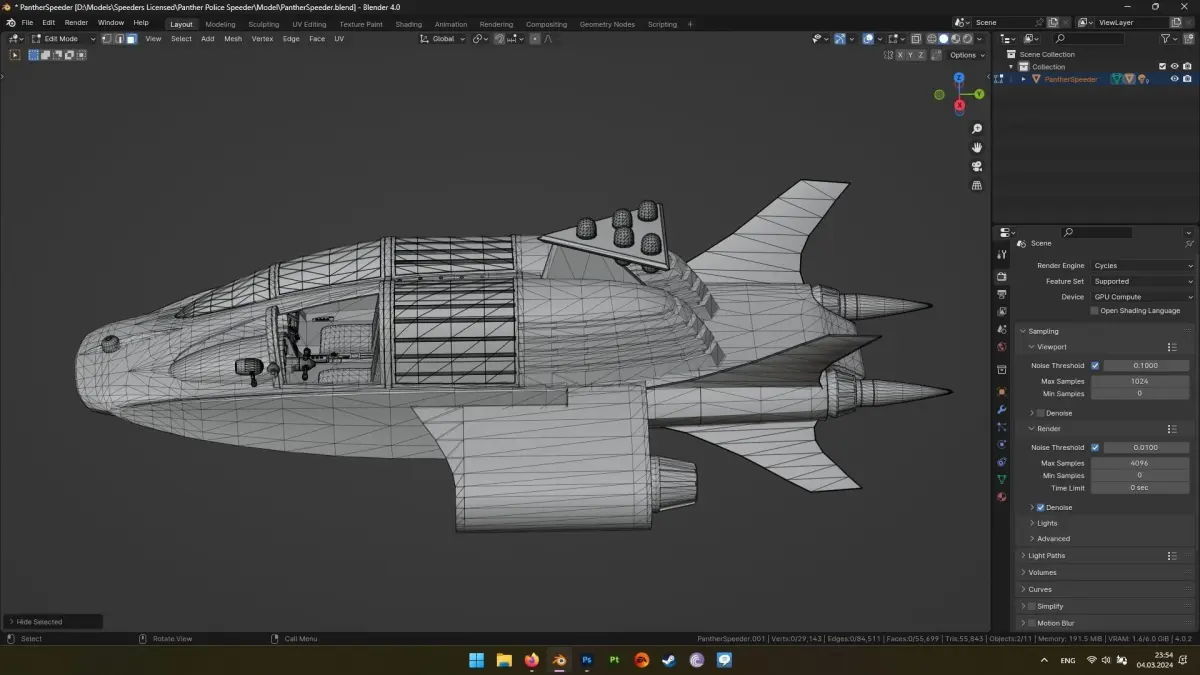This screenshot has width=1200, height=675.
Task: Open Blender from the Windows taskbar
Action: click(x=559, y=660)
